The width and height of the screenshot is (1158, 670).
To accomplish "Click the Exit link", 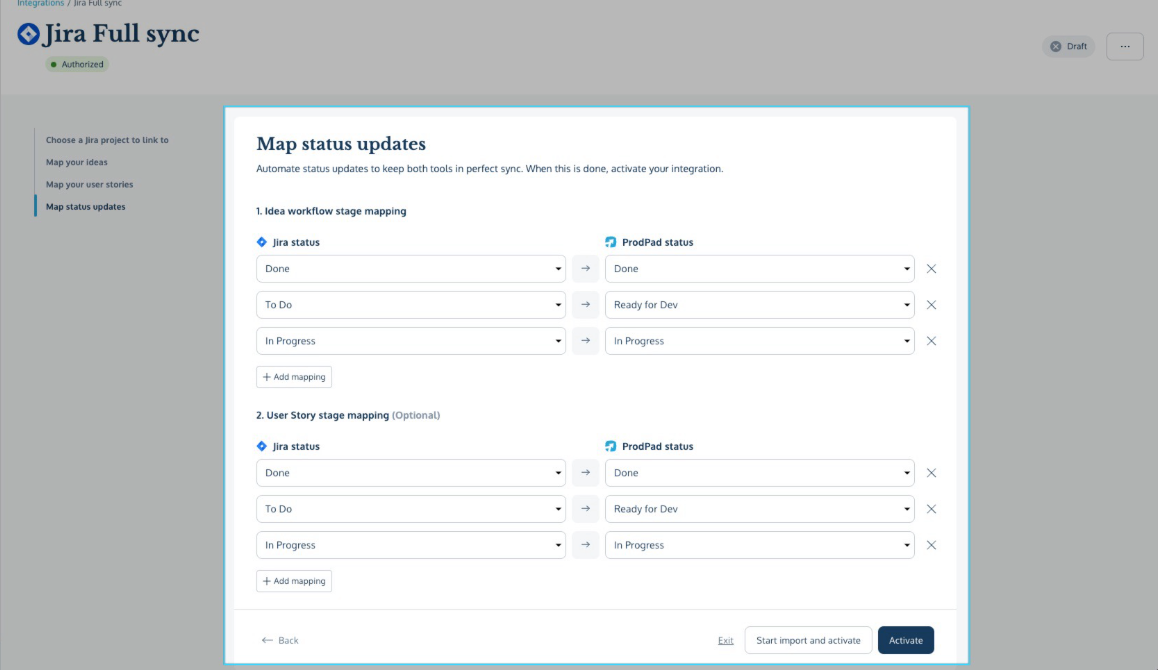I will [725, 640].
